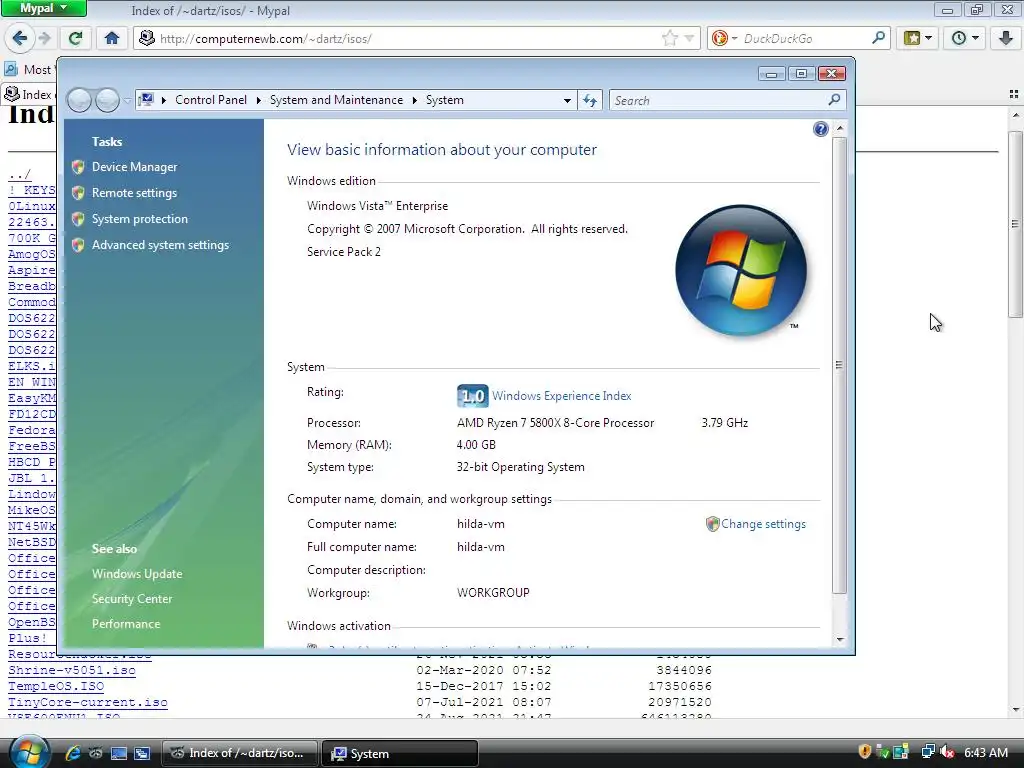
Task: Open Security Center under See also
Action: [132, 599]
